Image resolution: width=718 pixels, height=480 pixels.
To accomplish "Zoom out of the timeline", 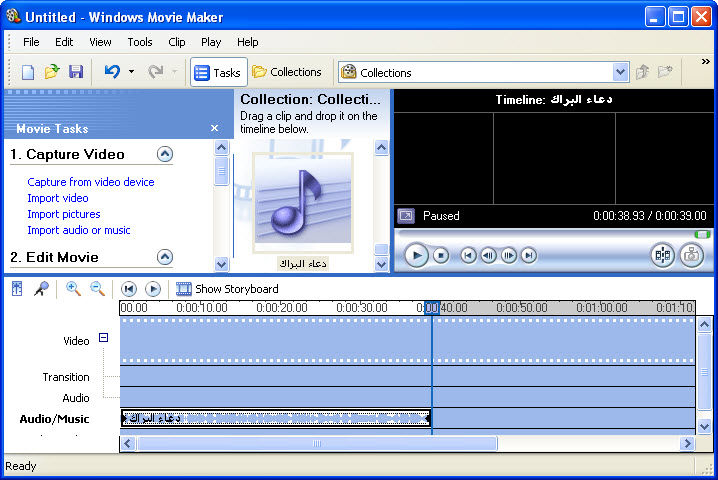I will [x=97, y=289].
